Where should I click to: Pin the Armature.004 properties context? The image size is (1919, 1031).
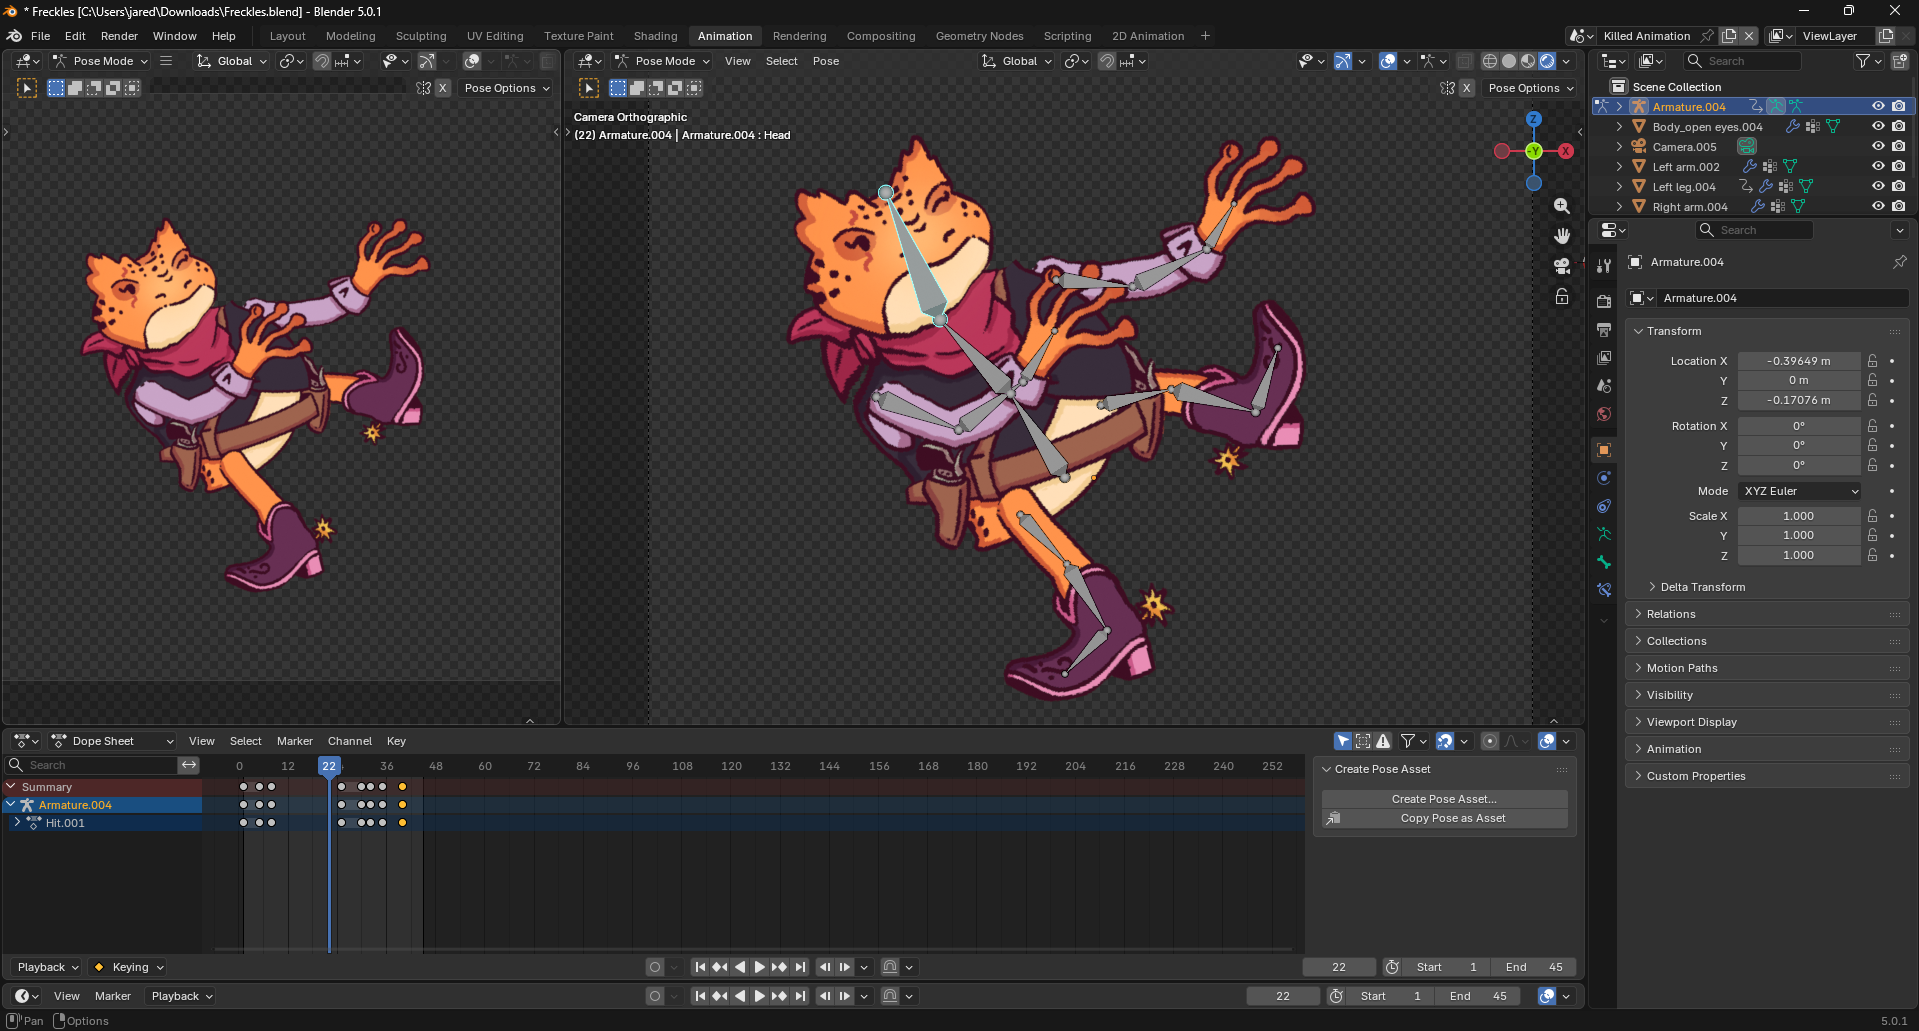[x=1899, y=262]
